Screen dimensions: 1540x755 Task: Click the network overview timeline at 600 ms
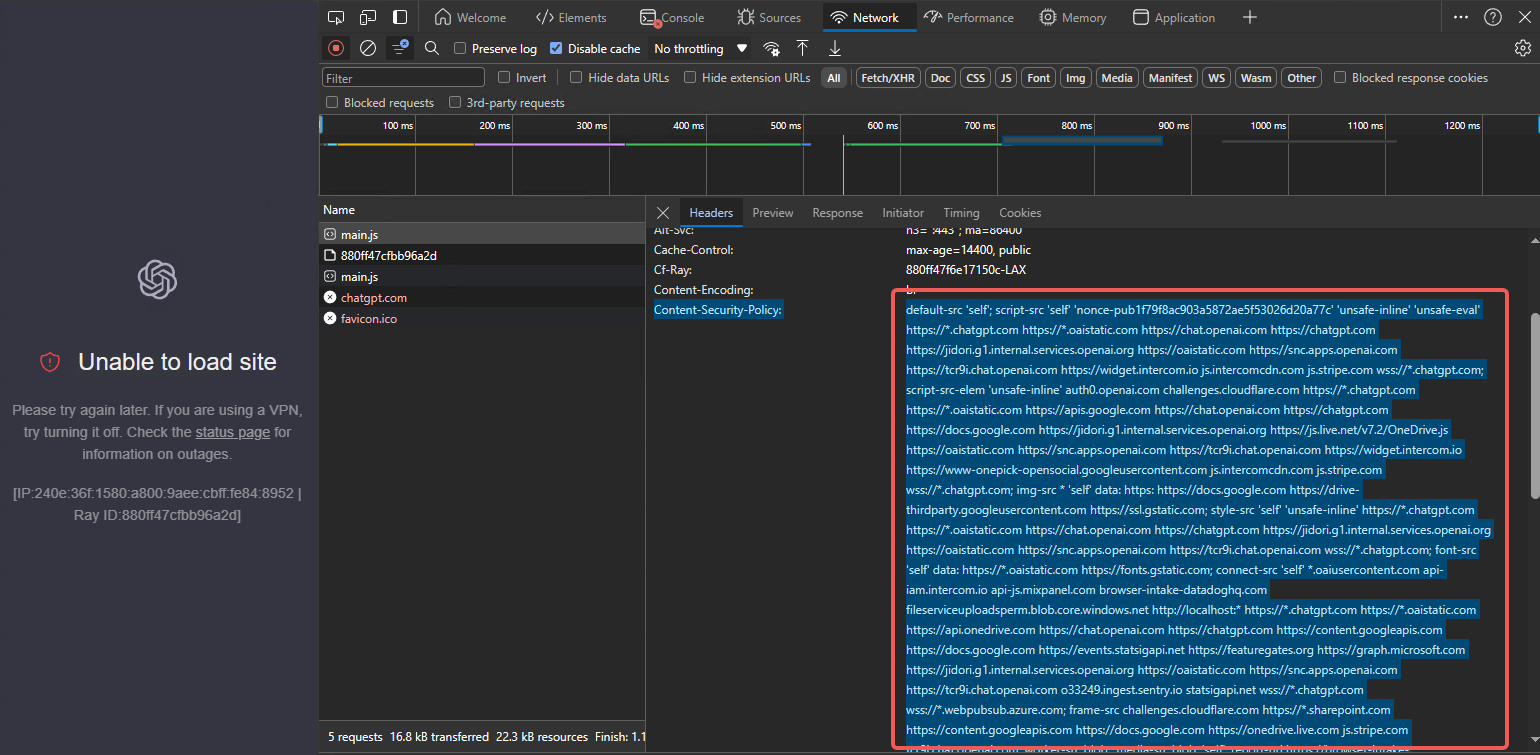[x=882, y=126]
